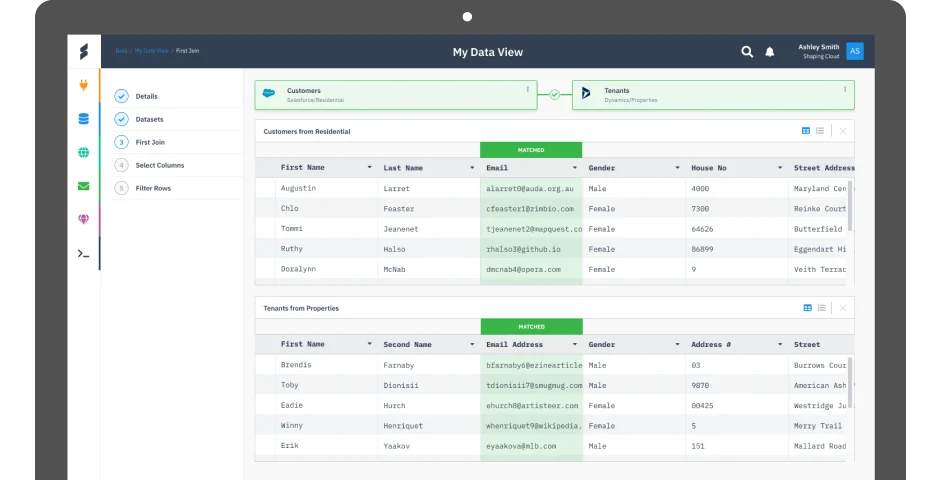Screen dimensions: 940x480
Task: Click the Jeanenet last name cell
Action: pyautogui.click(x=401, y=229)
